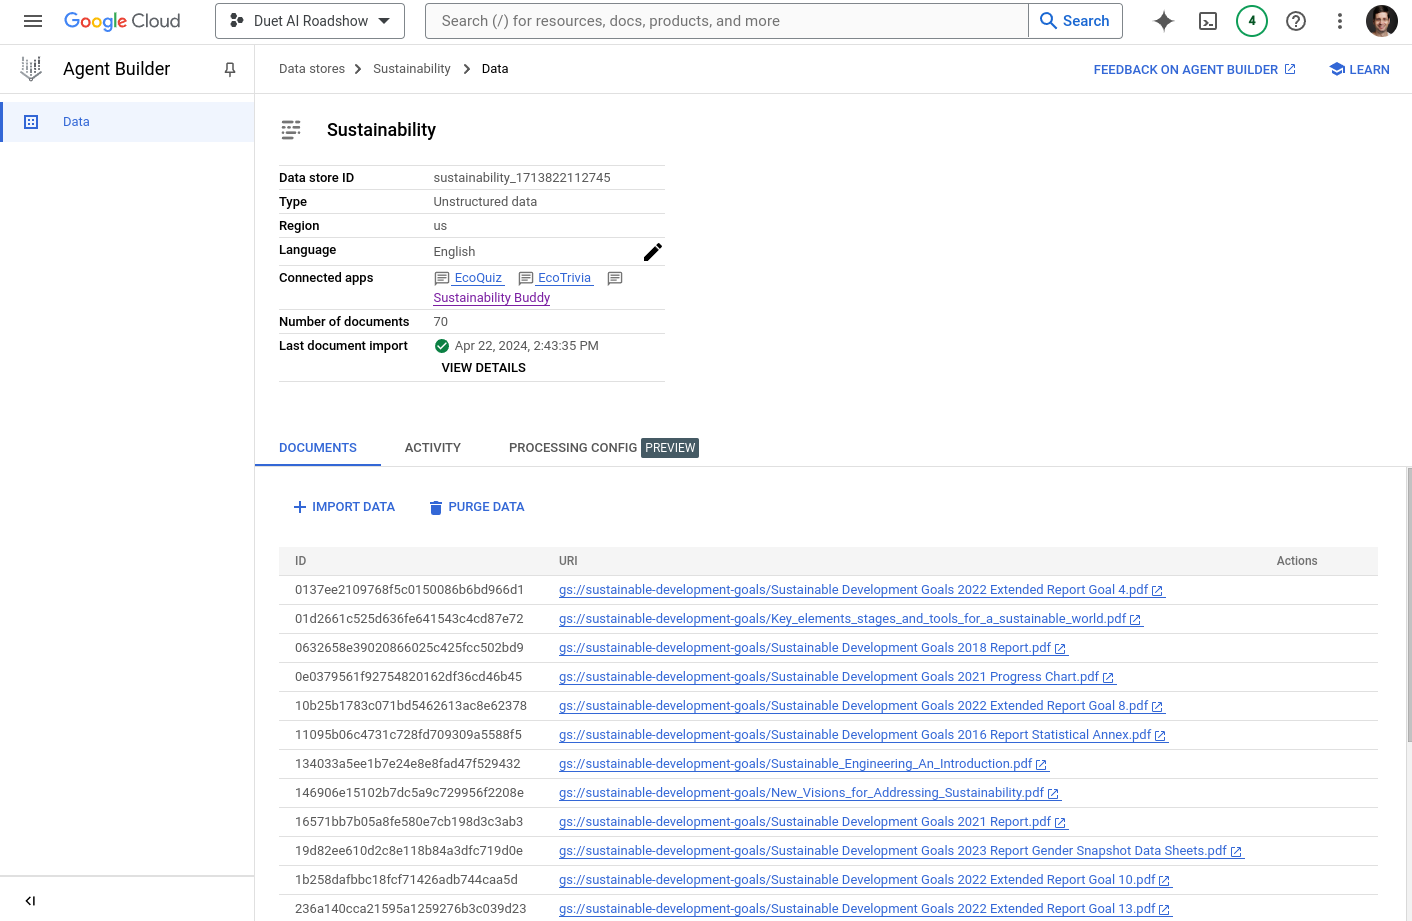Switch to the Activity tab
Viewport: 1412px width, 921px height.
[433, 448]
